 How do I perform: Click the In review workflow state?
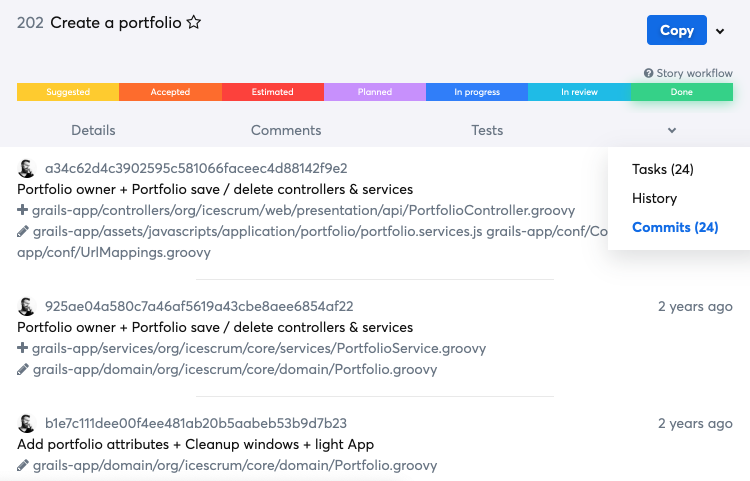point(579,92)
